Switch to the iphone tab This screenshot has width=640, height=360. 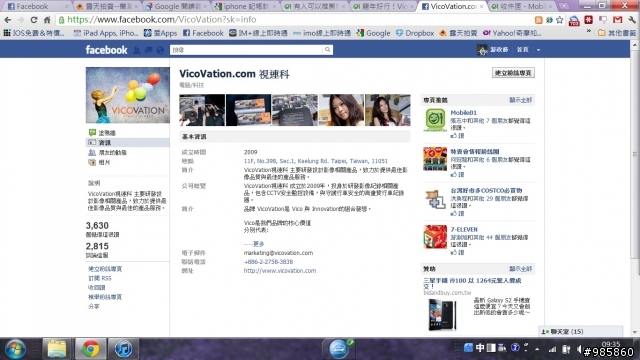[246, 6]
